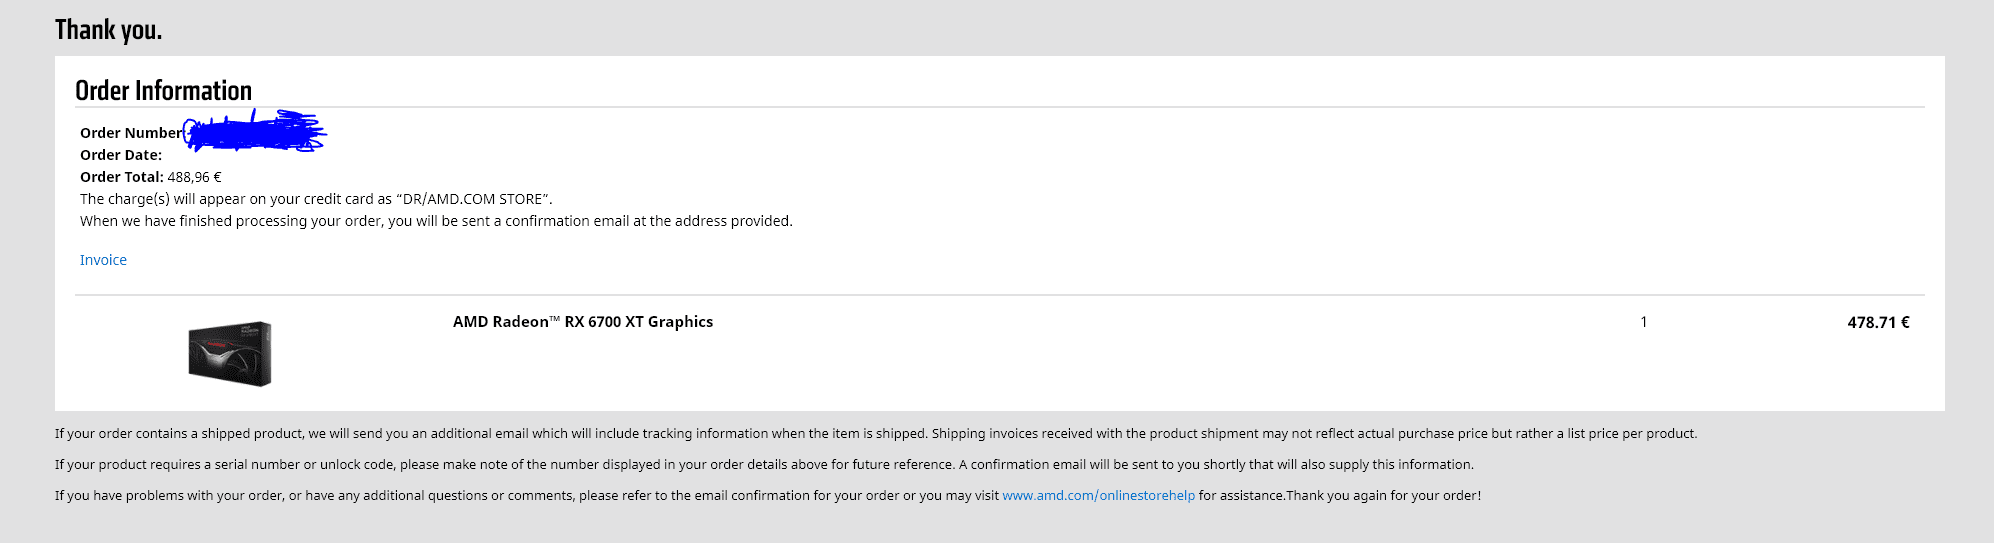Click the RX 6700 XT product box image
Viewport: 1994px width, 543px height.
[x=230, y=353]
